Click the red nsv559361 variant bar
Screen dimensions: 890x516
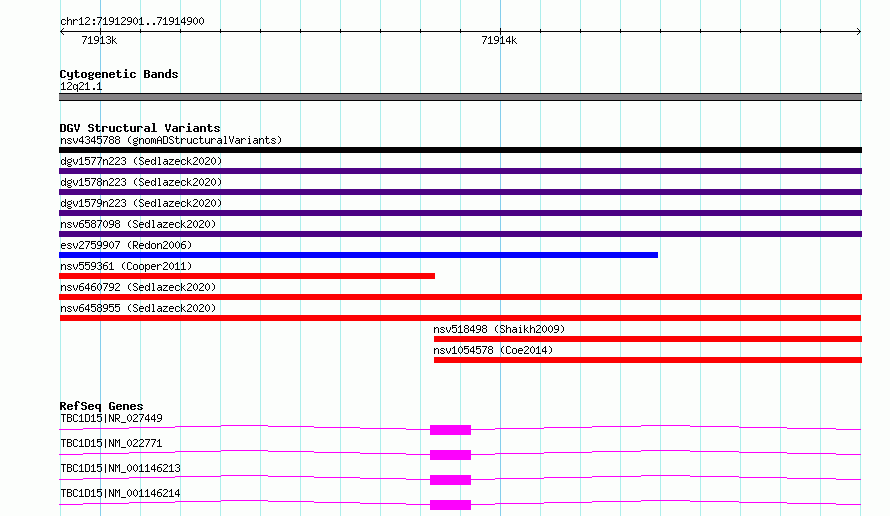247,276
